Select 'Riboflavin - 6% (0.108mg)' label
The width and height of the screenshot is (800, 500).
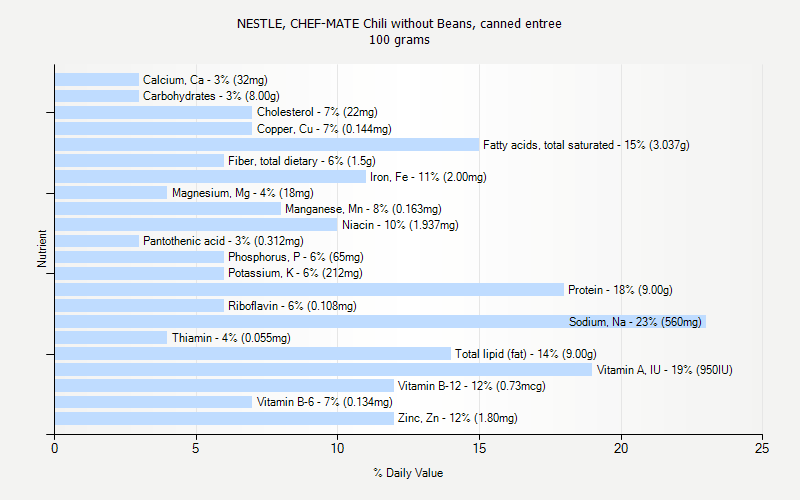tap(292, 306)
